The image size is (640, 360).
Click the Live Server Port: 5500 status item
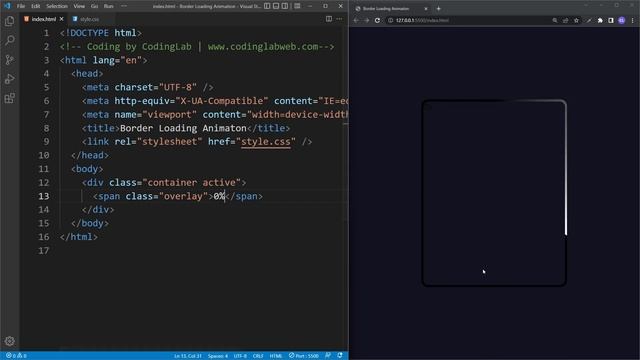point(304,356)
